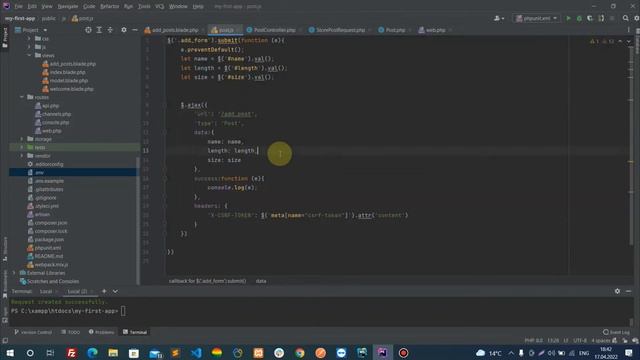Open the Tools menu
The width and height of the screenshot is (640, 360).
tap(144, 7)
